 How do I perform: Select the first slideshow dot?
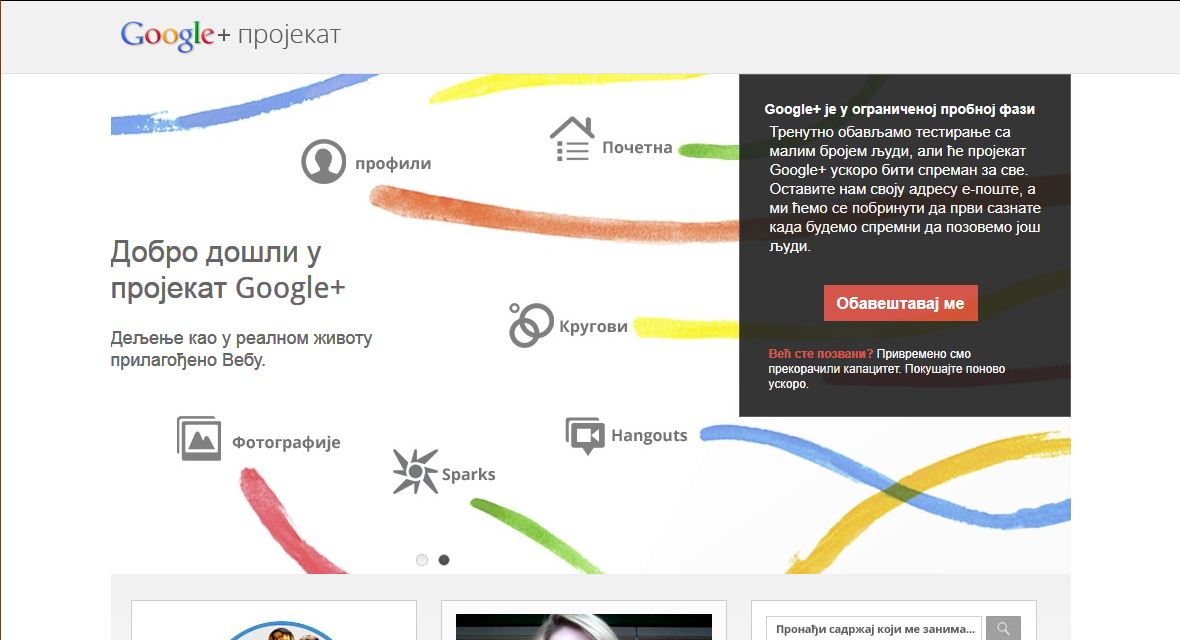click(x=421, y=559)
